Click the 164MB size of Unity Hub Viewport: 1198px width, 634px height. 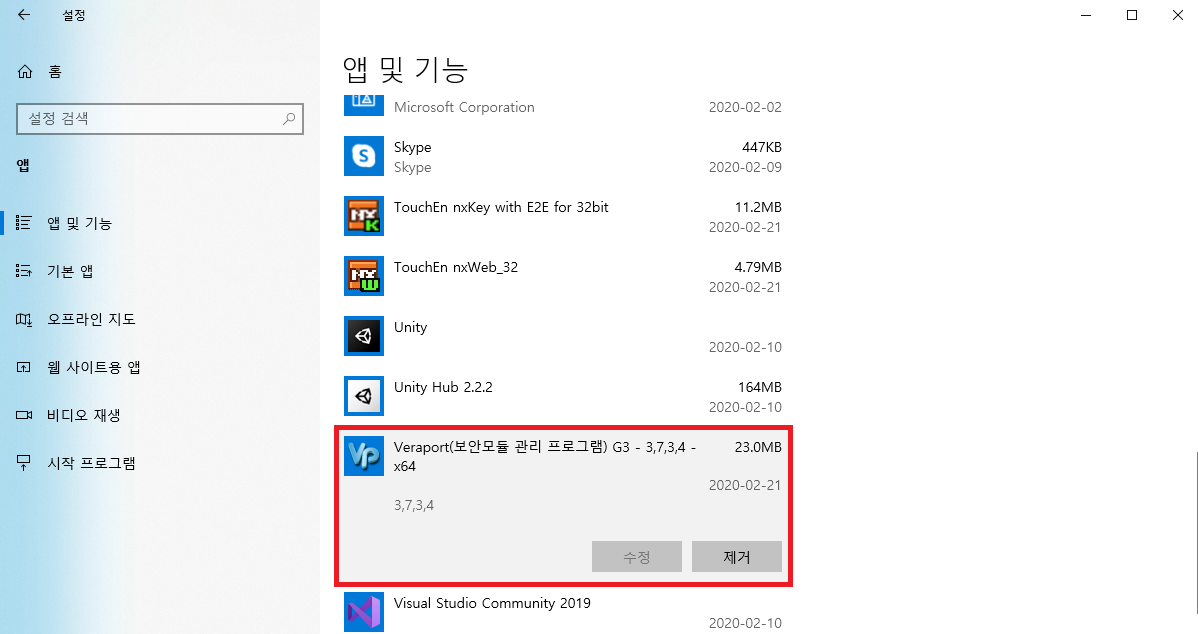click(x=759, y=387)
